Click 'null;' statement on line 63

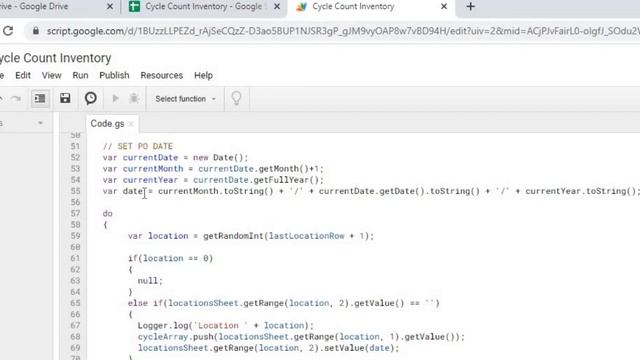point(150,281)
